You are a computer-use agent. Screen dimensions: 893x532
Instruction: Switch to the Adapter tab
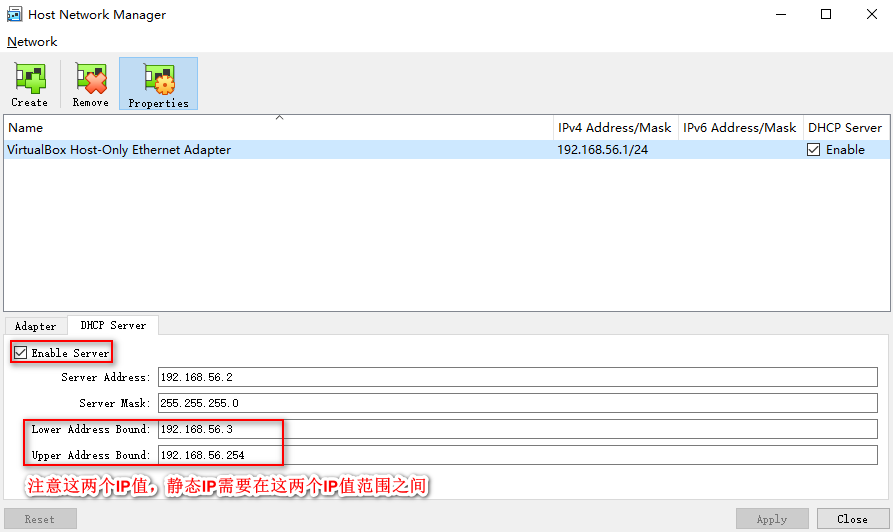point(35,326)
